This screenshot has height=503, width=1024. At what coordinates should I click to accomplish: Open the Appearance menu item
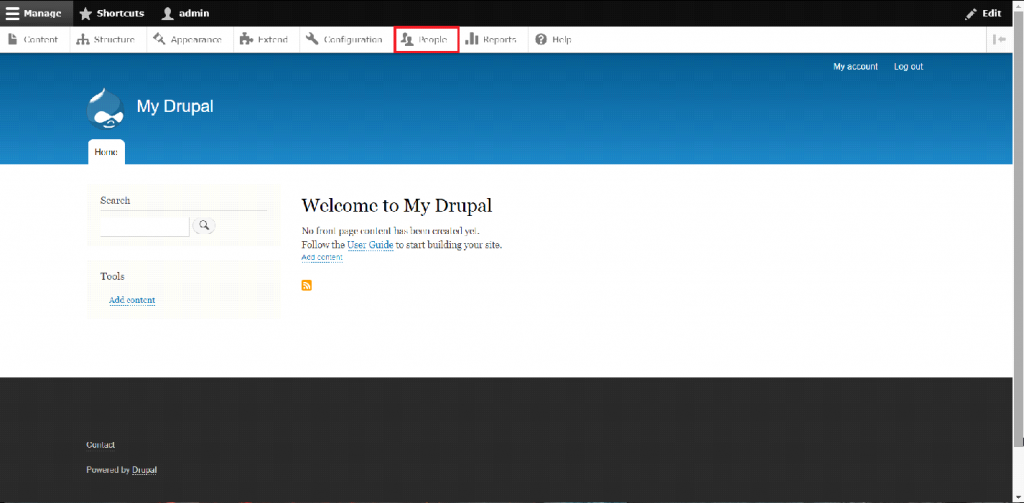click(x=188, y=40)
